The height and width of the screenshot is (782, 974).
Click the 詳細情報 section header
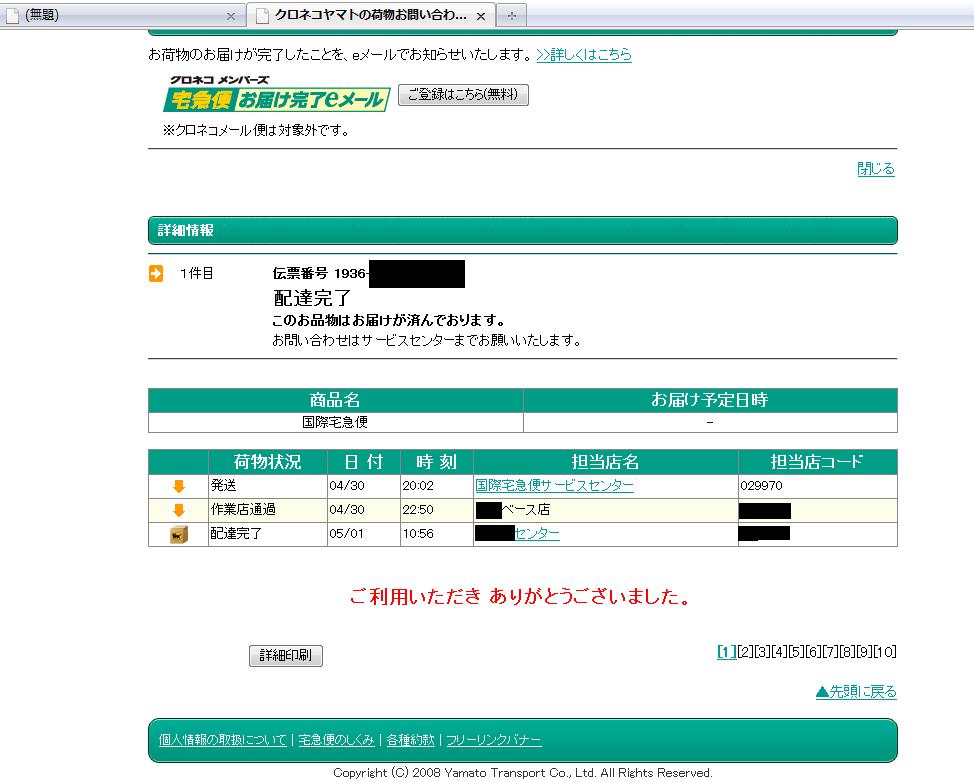click(x=522, y=230)
